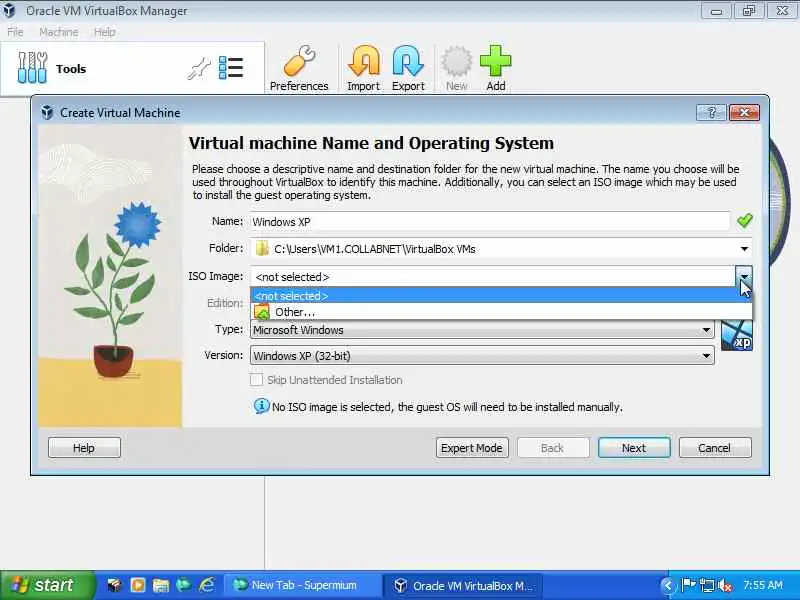Screen dimensions: 800x600
Task: Collapse the ISO Image dropdown with its arrow
Action: (744, 277)
